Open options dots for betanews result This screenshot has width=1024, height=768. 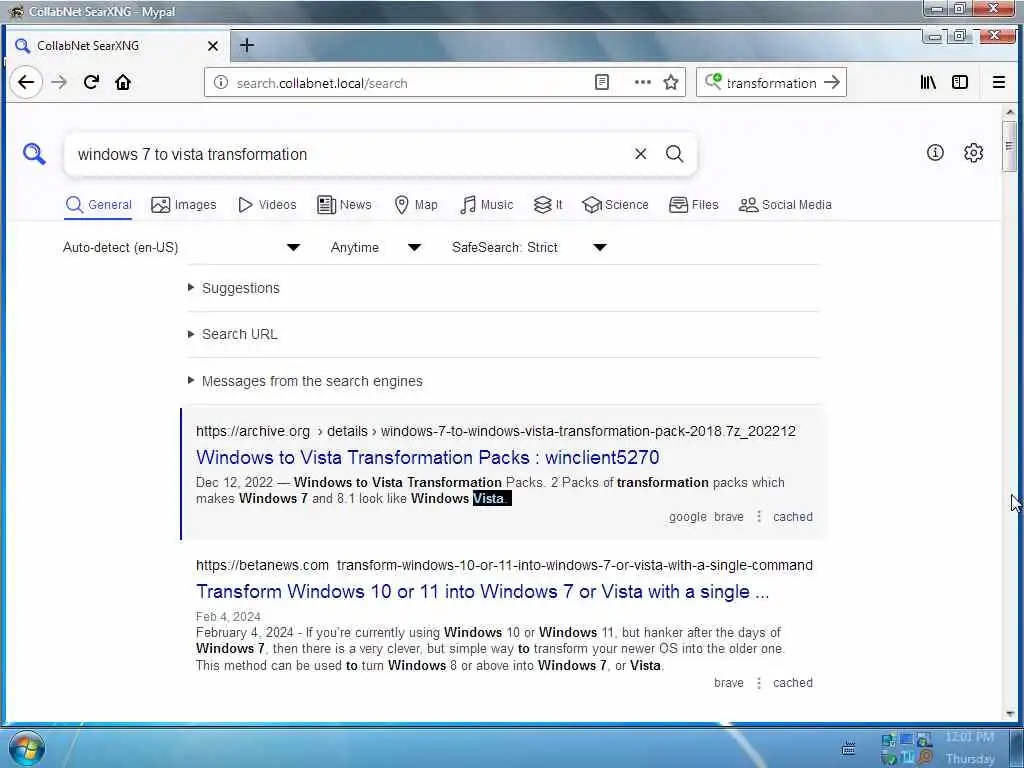759,682
